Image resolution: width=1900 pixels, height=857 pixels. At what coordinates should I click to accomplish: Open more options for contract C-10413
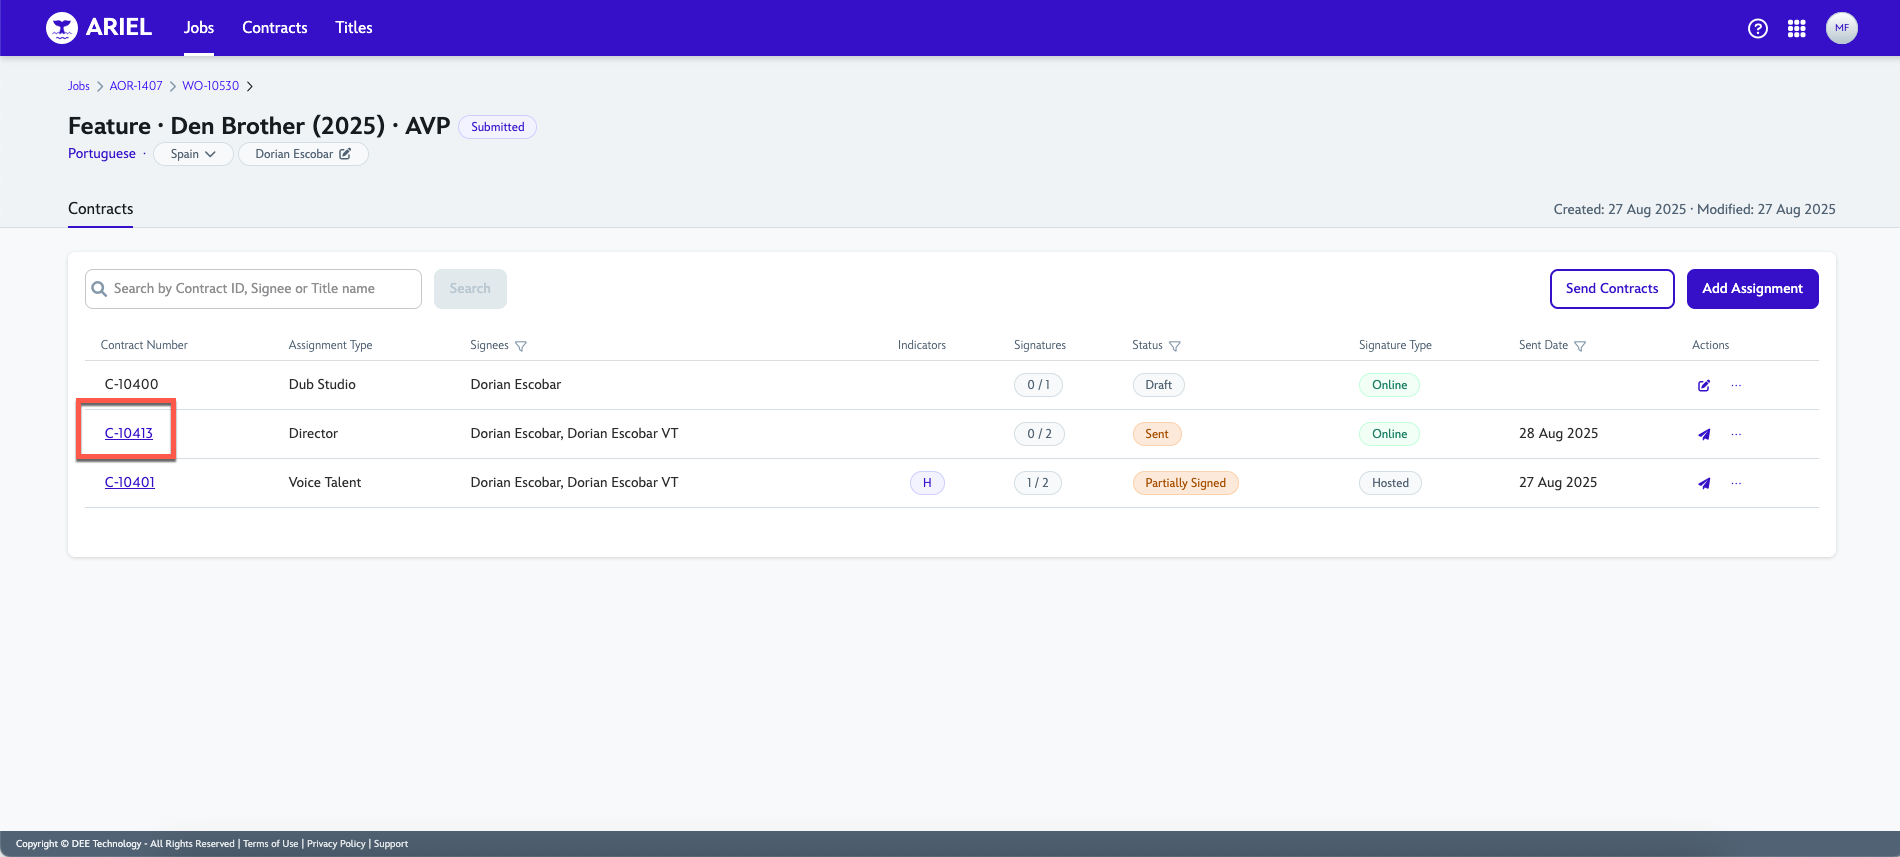click(1736, 435)
